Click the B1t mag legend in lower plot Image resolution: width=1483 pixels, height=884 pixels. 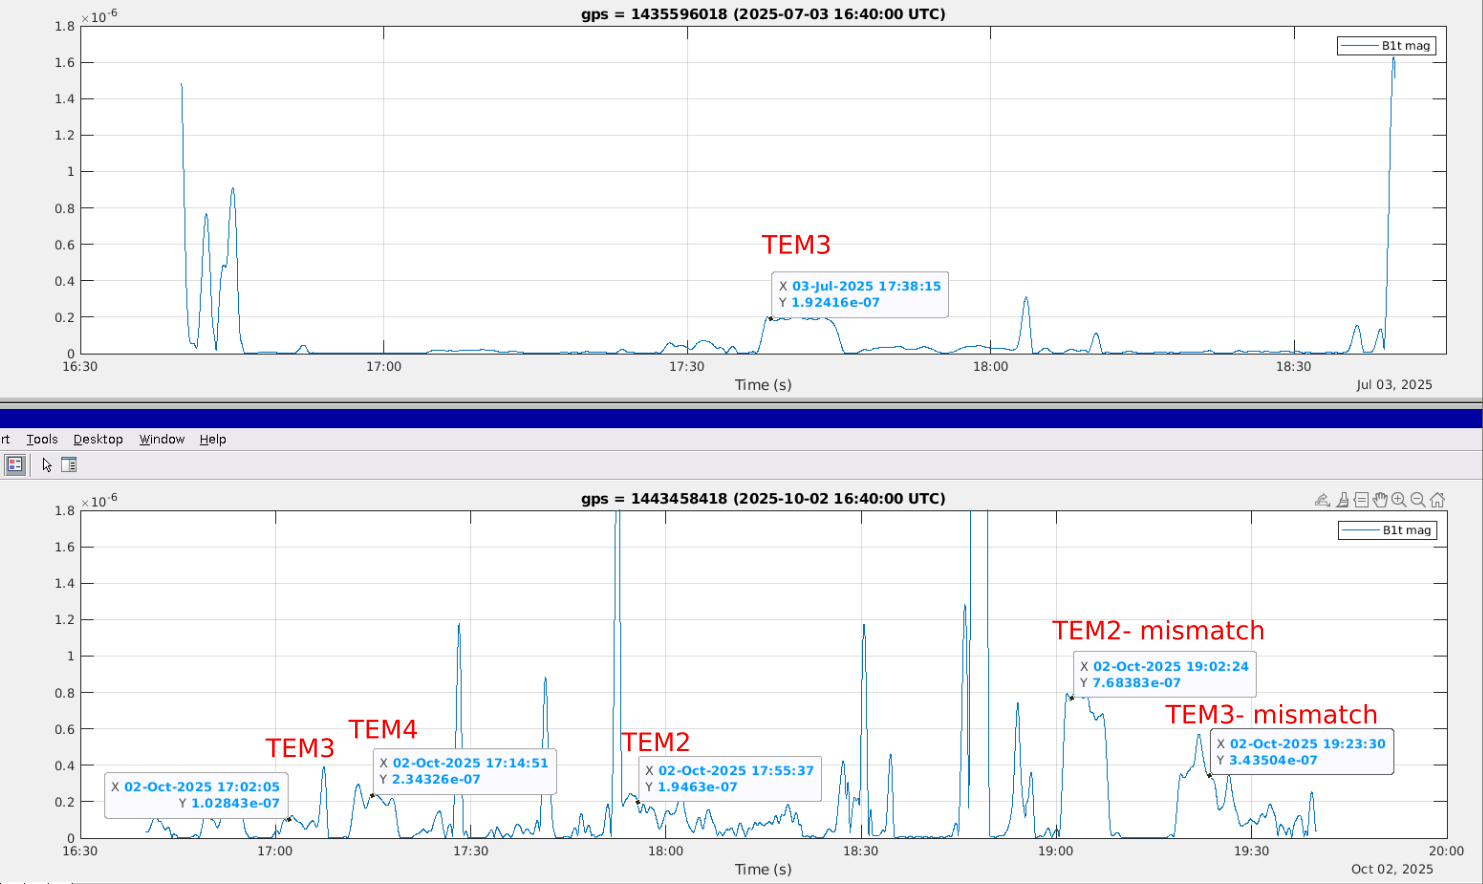tap(1387, 530)
